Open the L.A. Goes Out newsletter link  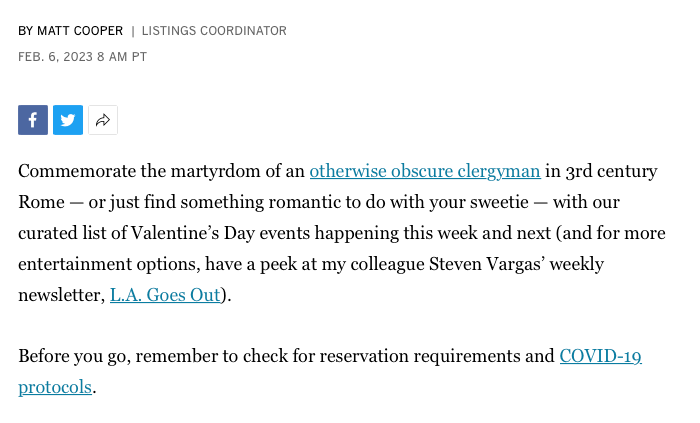(x=165, y=295)
